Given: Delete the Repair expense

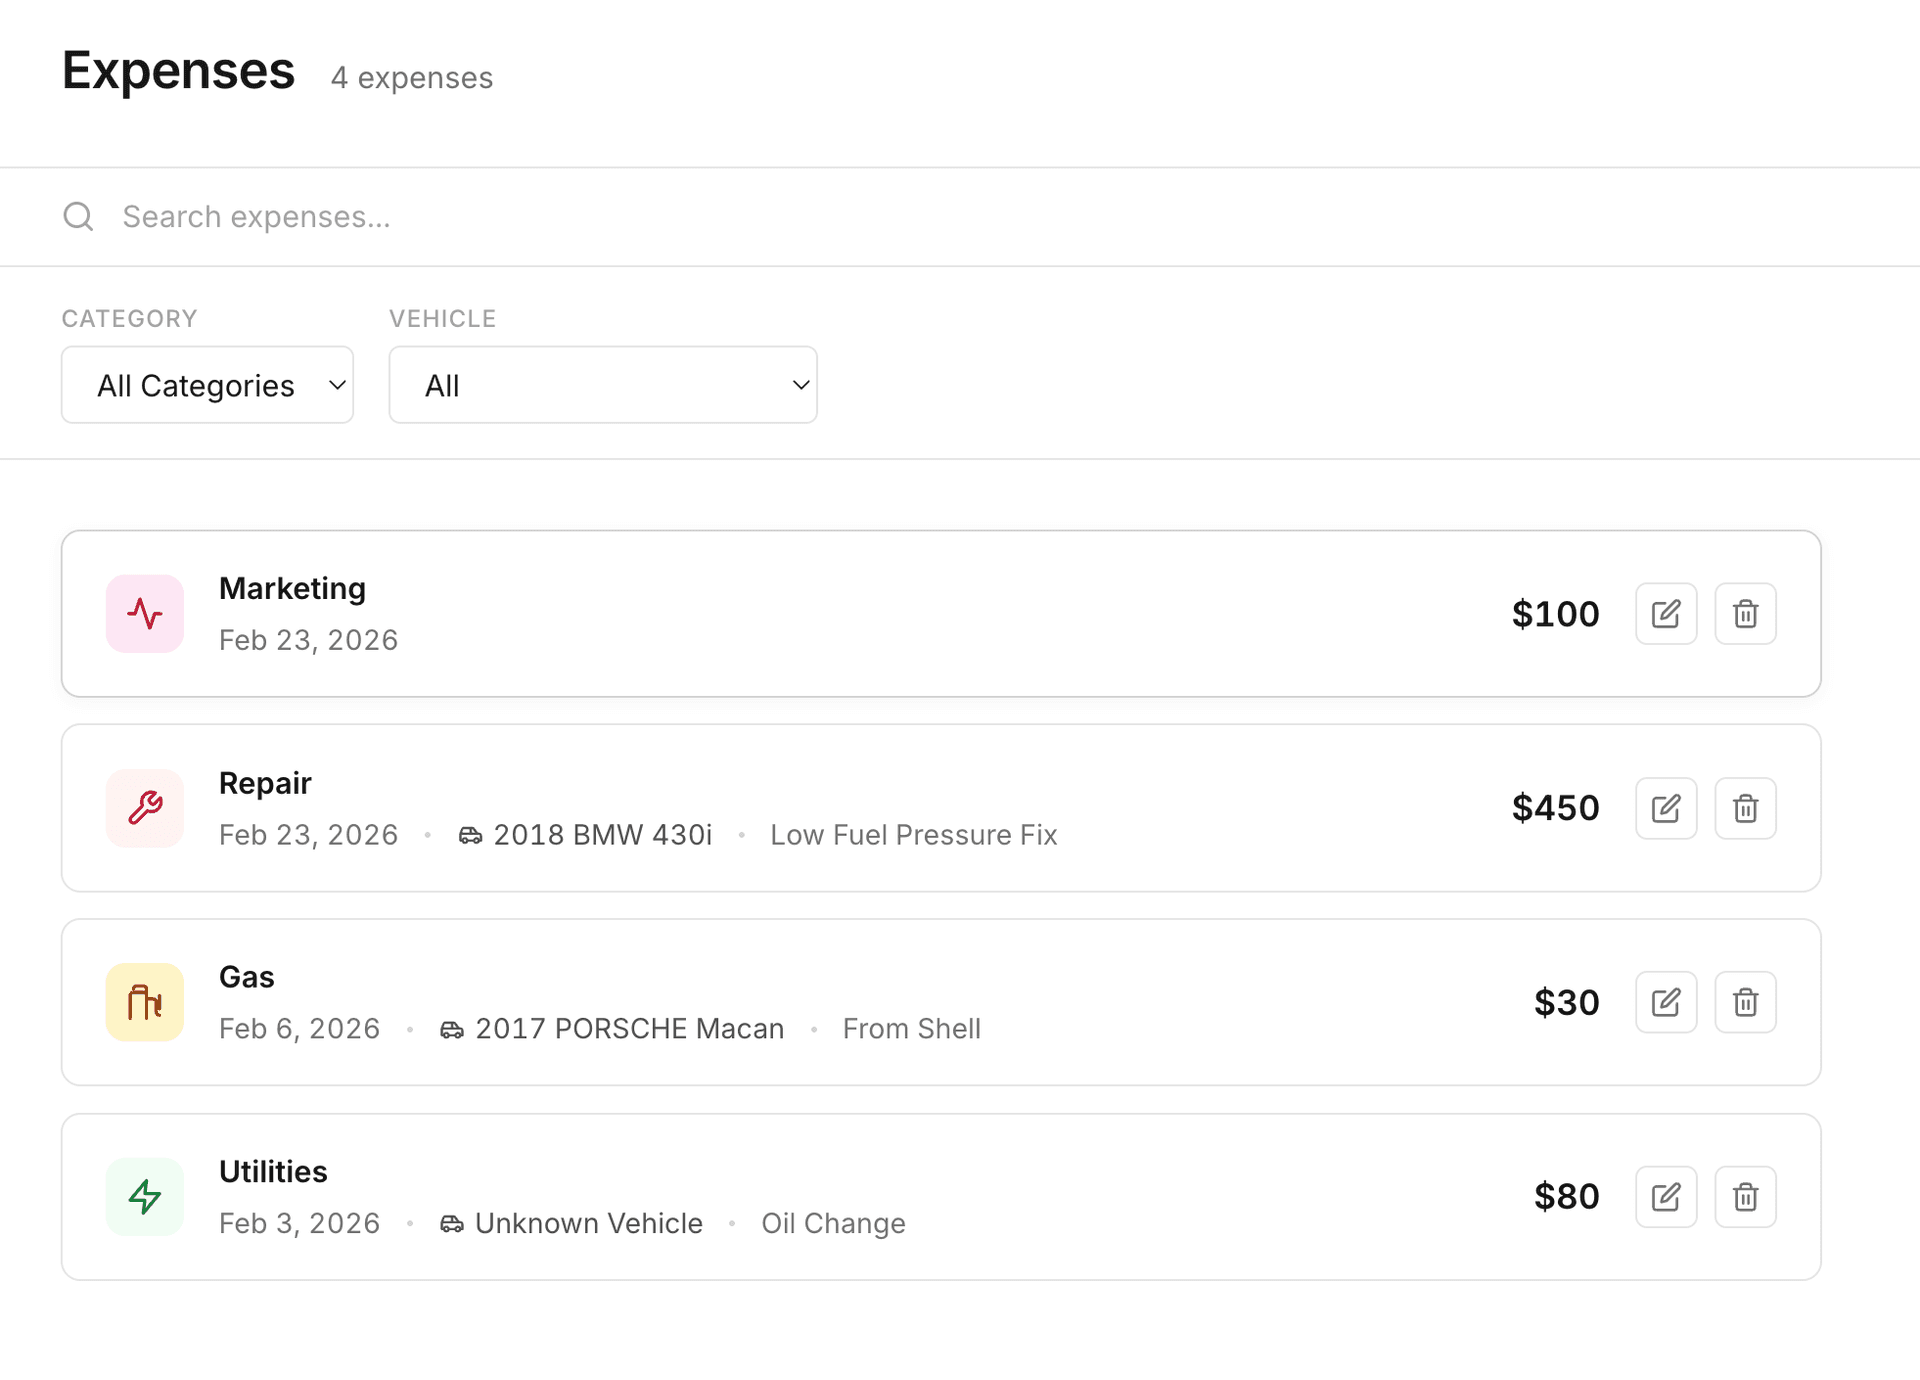Looking at the screenshot, I should (1745, 808).
